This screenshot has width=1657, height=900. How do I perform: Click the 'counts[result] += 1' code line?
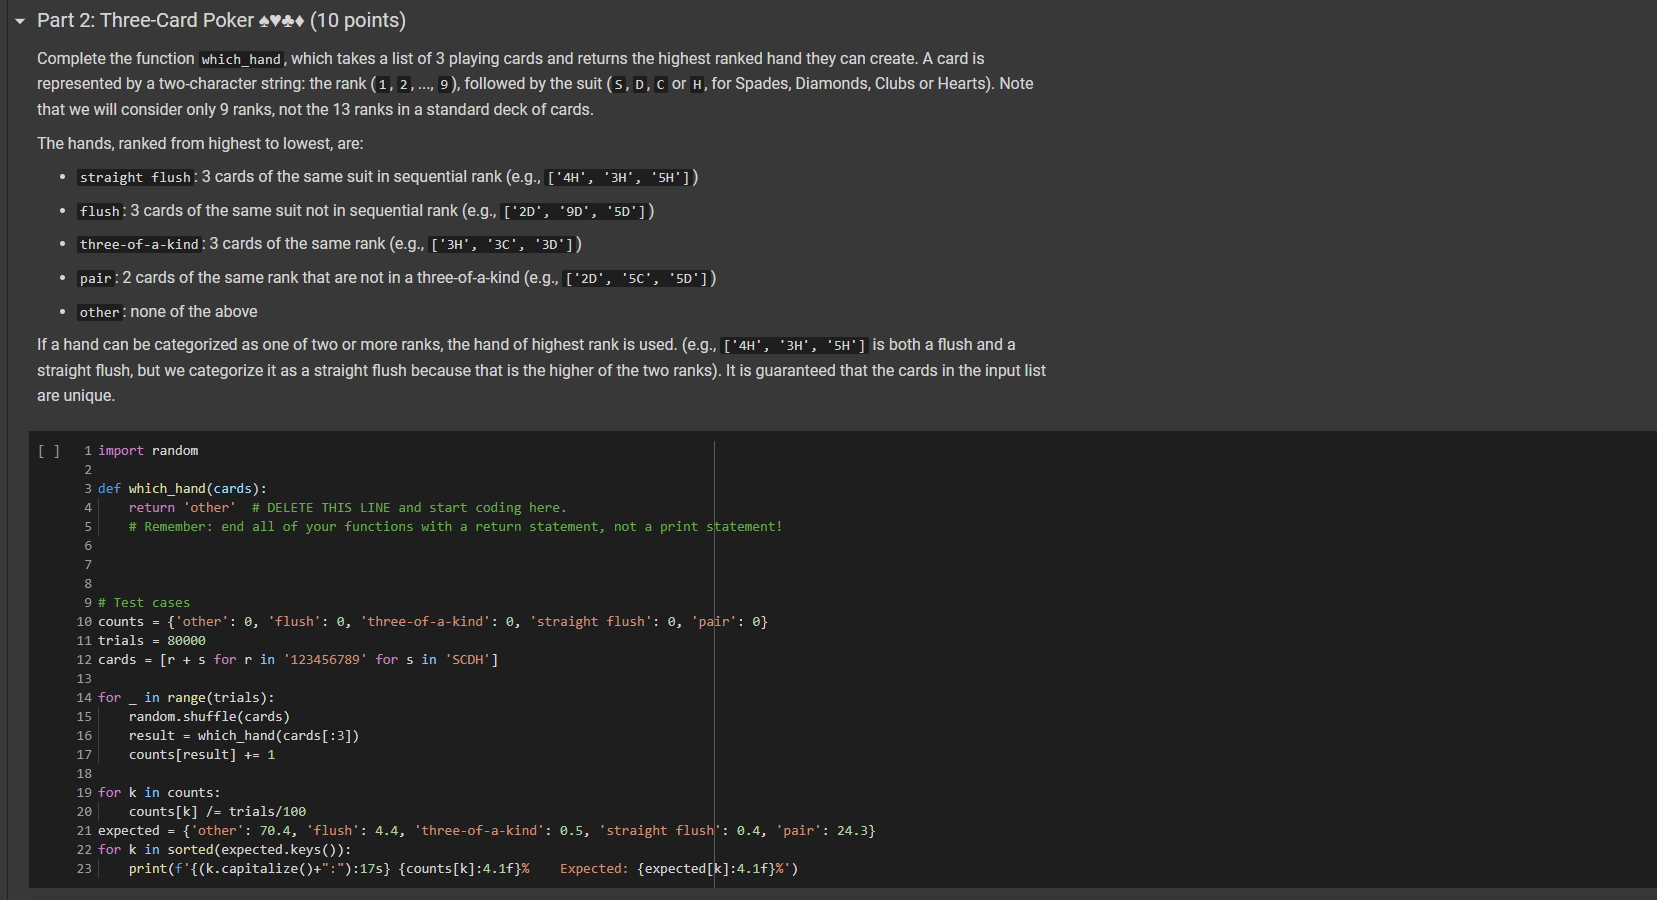click(202, 755)
